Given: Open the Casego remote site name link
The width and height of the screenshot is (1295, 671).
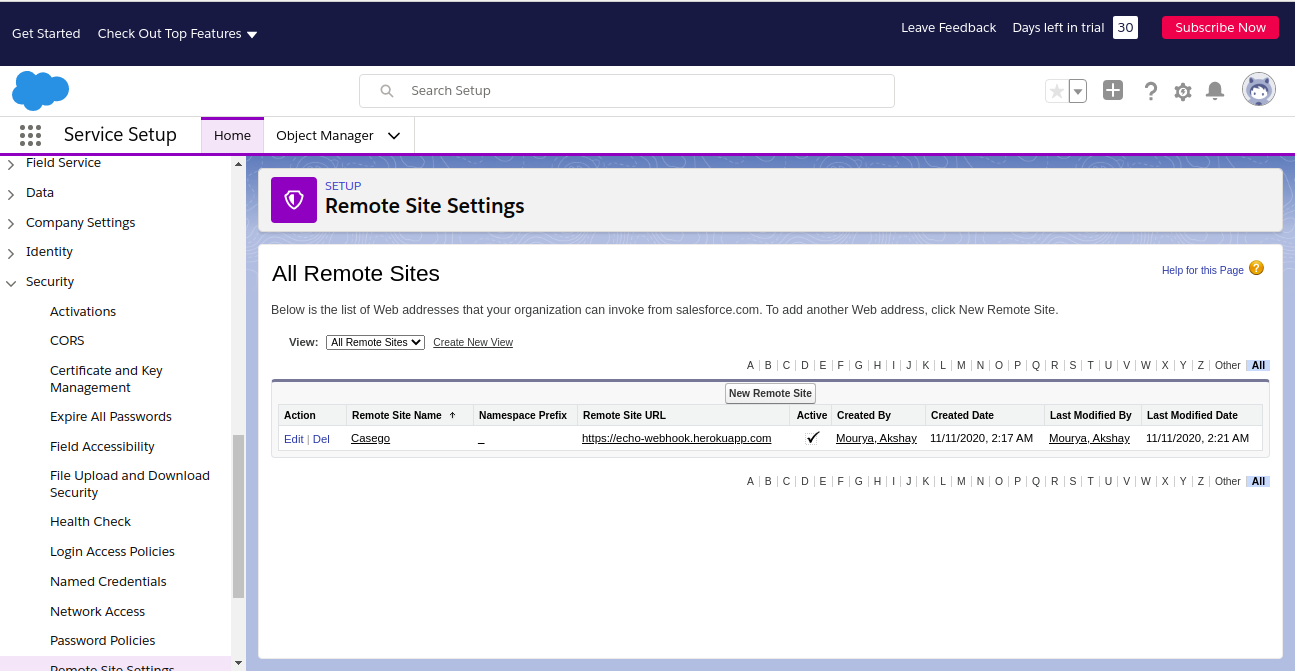Looking at the screenshot, I should click(370, 439).
